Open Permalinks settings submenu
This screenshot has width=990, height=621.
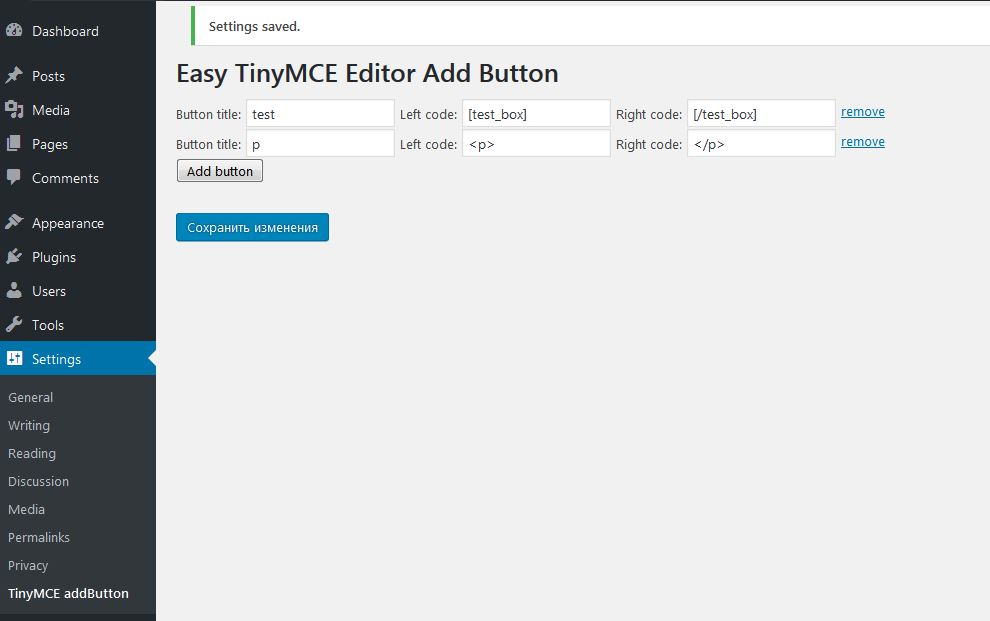pos(39,538)
